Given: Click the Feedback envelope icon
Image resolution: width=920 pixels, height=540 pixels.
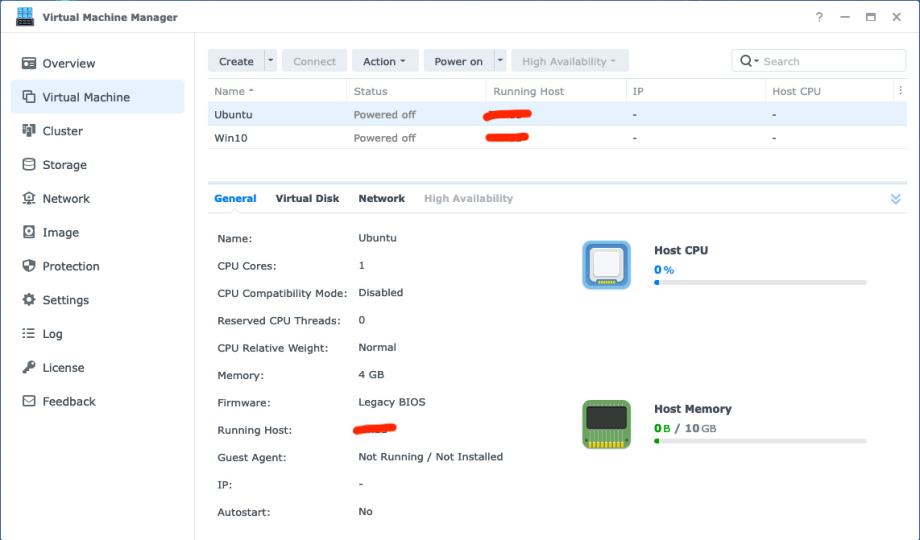Looking at the screenshot, I should [29, 402].
